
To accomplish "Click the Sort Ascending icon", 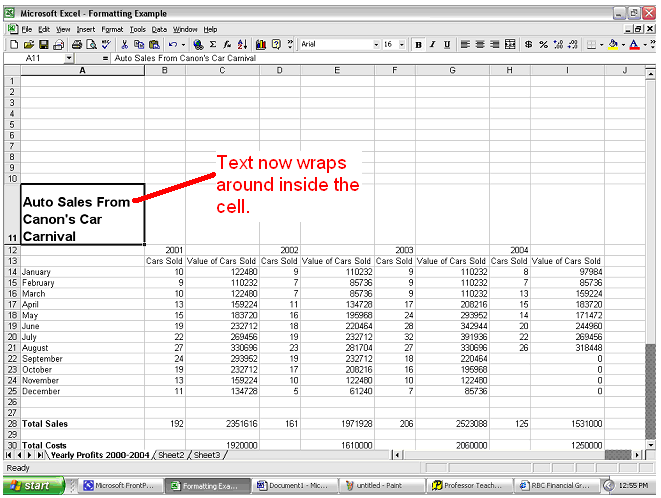I will pos(240,45).
